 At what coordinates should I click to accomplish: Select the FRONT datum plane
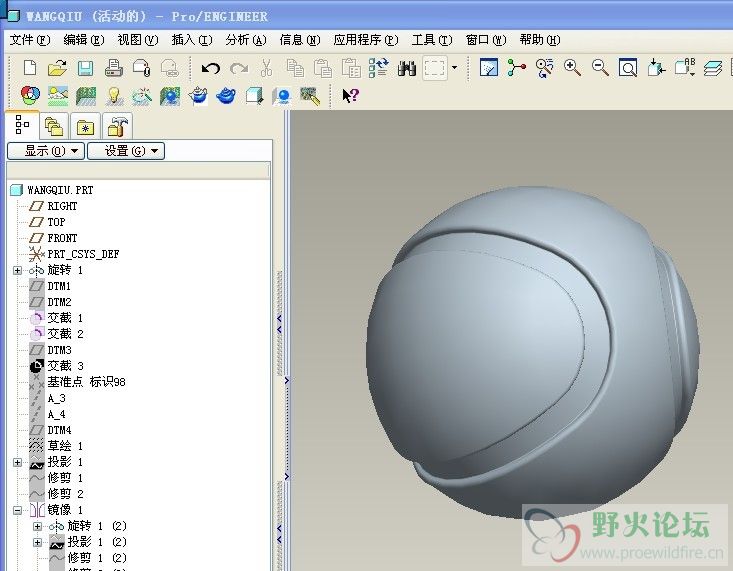(x=62, y=238)
